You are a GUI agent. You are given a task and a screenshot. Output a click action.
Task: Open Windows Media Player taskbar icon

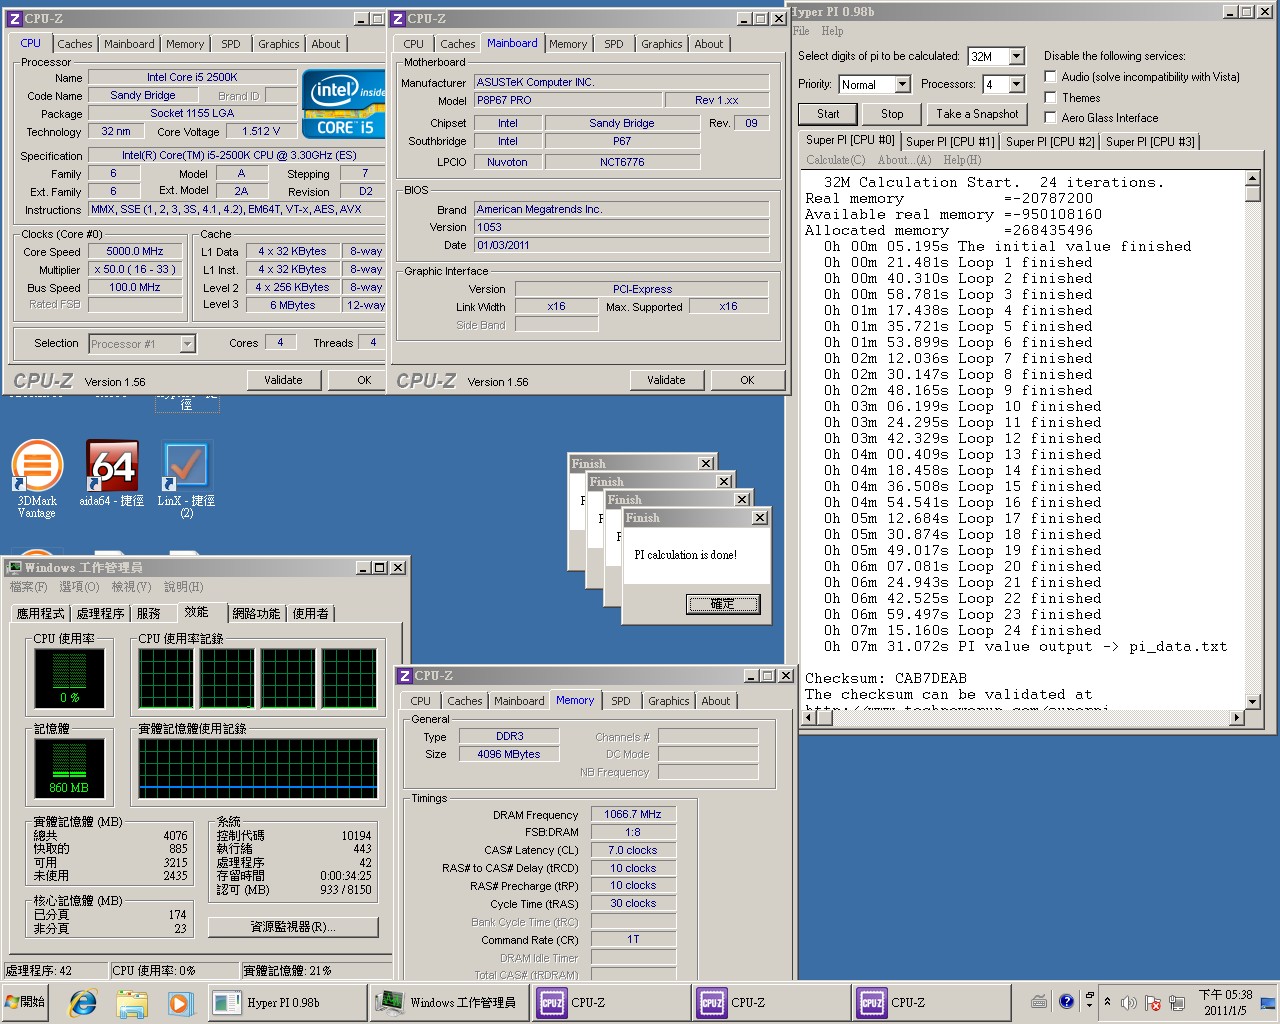(x=179, y=1003)
